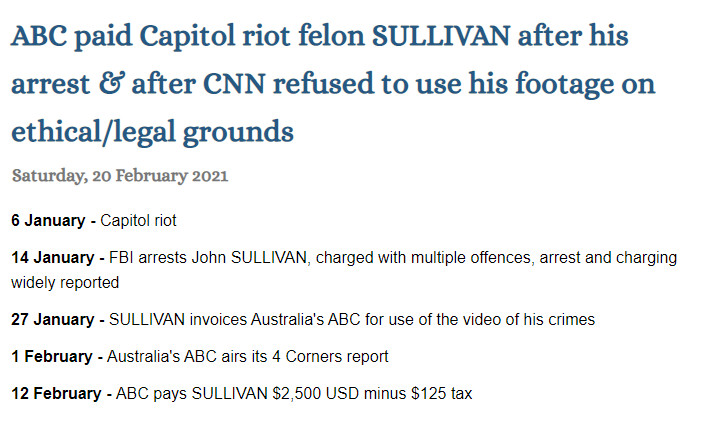Click 'charged with multiple offences' phrase
Screen dimensions: 701x431
[x=423, y=258]
